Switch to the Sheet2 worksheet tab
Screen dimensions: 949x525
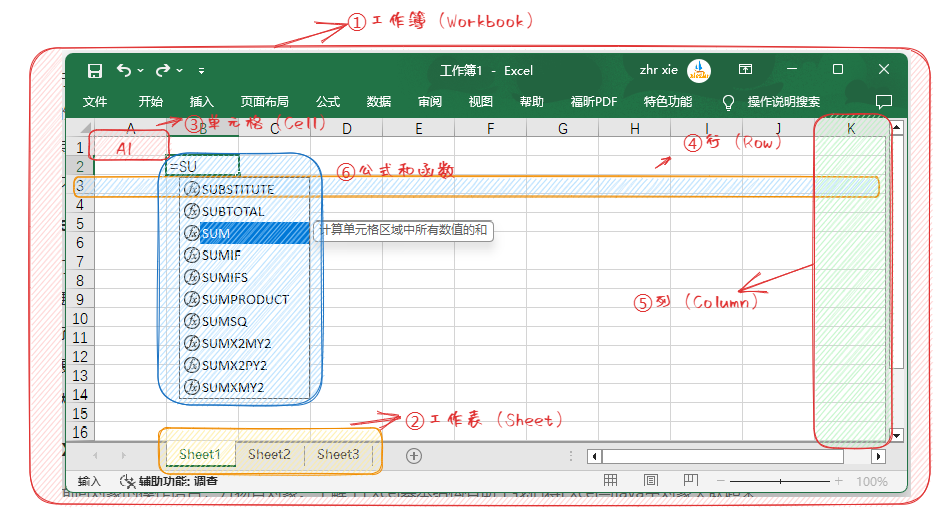[x=269, y=454]
